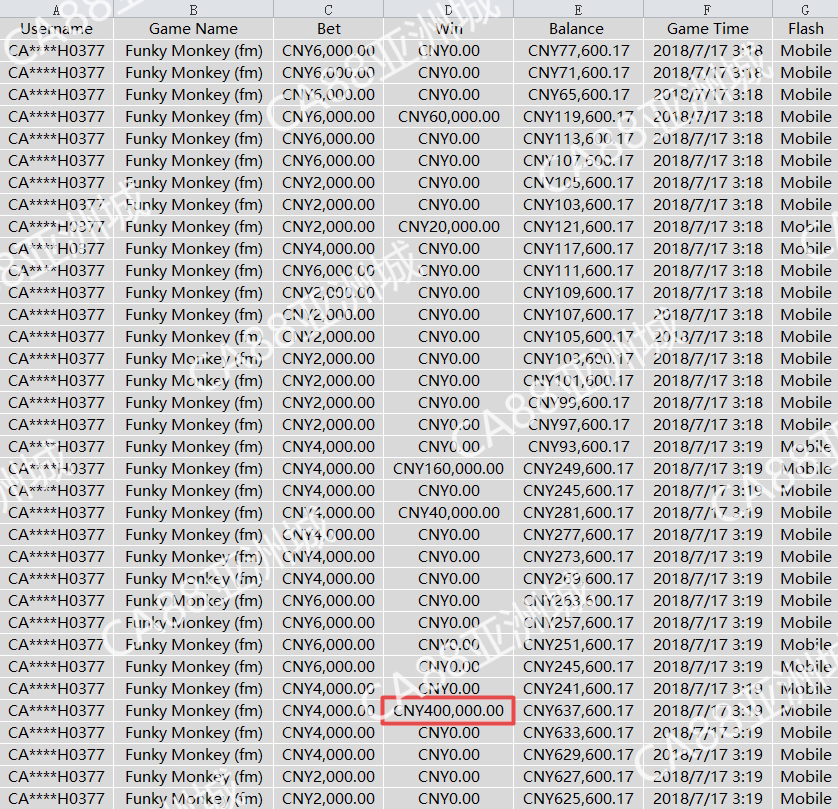Click the CNY77,600.17 balance cell
Viewport: 838px width, 809px height.
578,51
